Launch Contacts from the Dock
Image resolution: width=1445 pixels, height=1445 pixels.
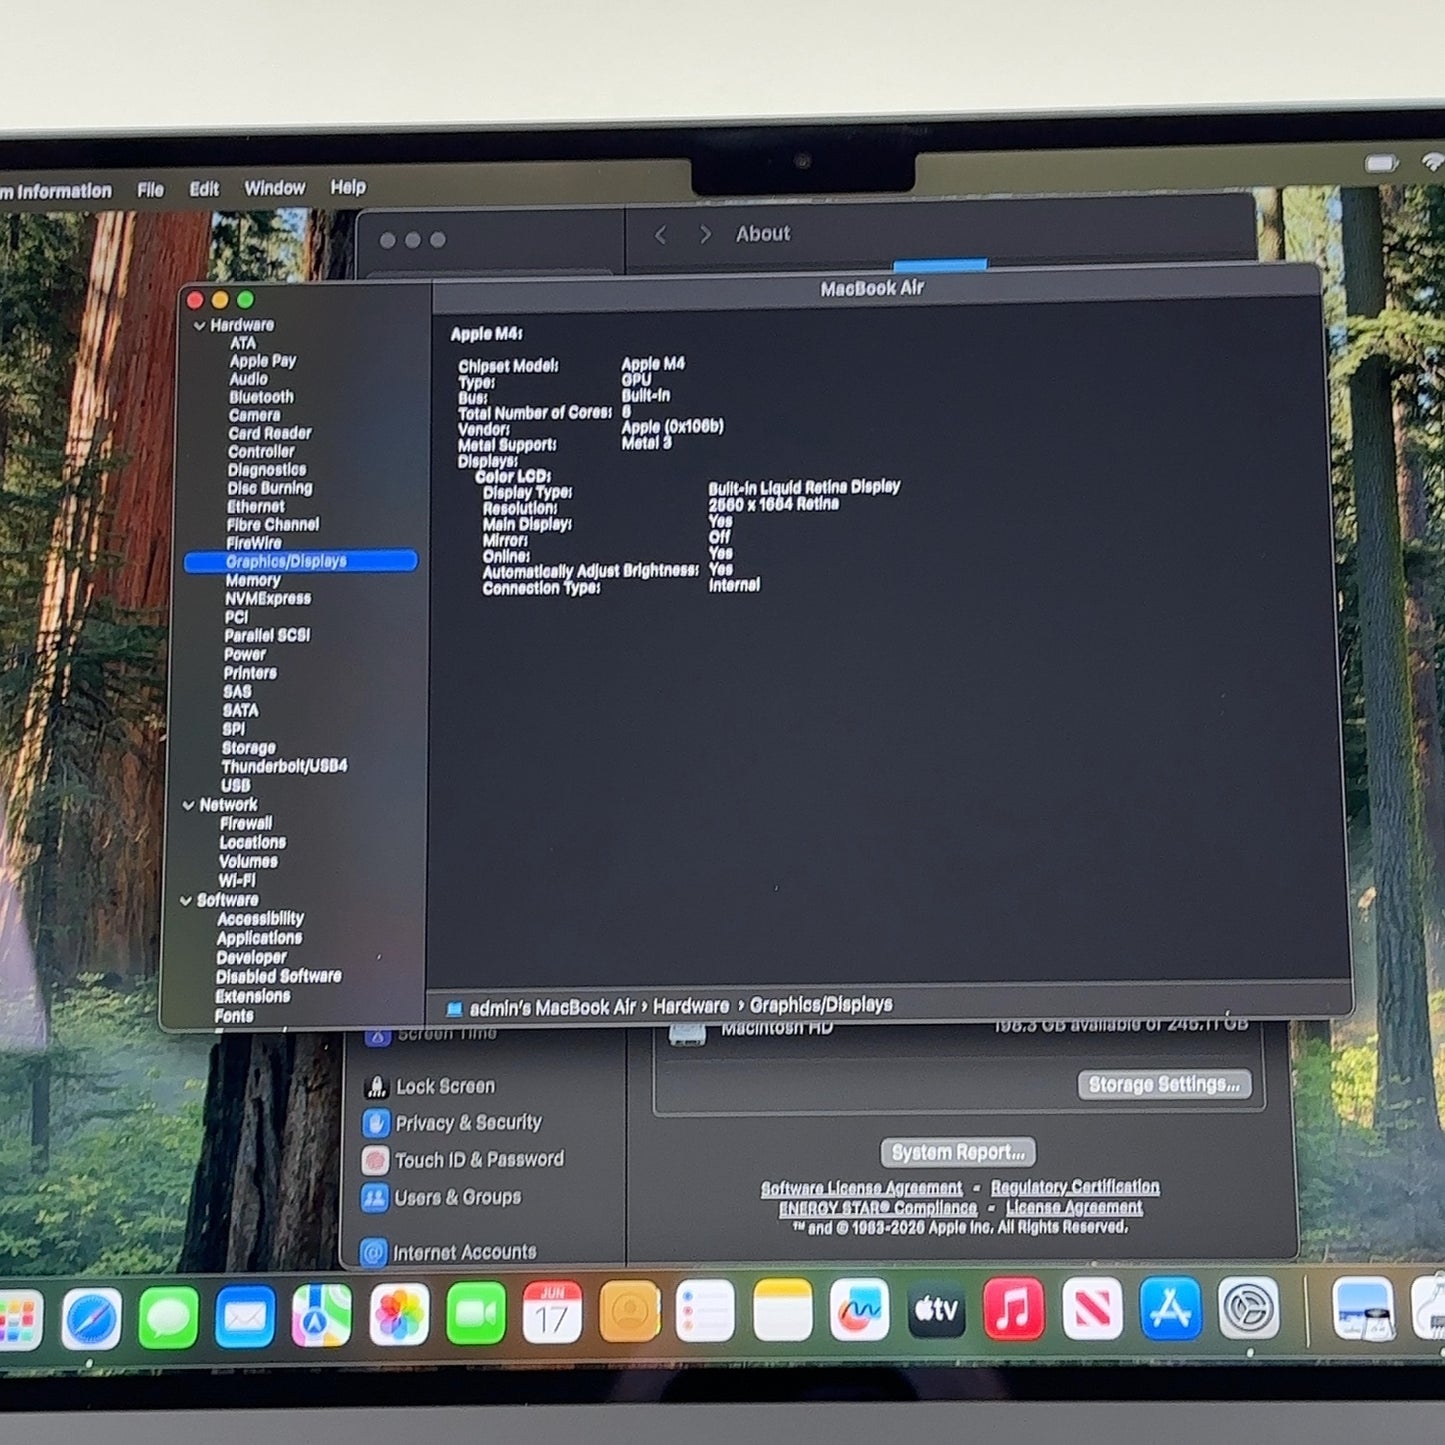tap(629, 1312)
